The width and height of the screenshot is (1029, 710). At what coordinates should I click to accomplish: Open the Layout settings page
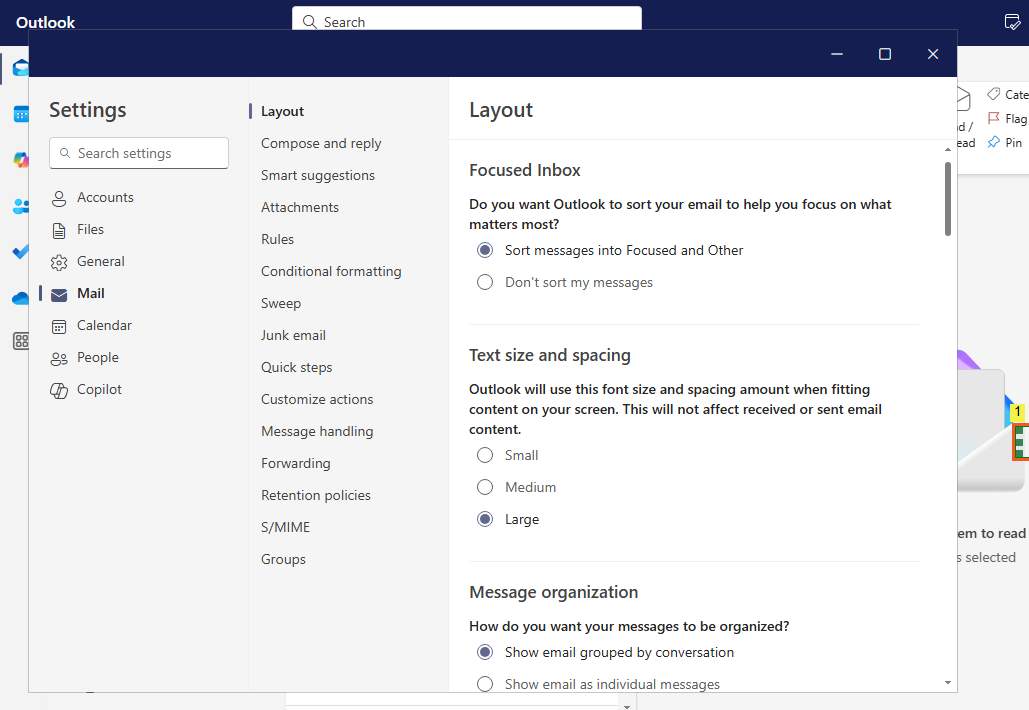point(282,112)
